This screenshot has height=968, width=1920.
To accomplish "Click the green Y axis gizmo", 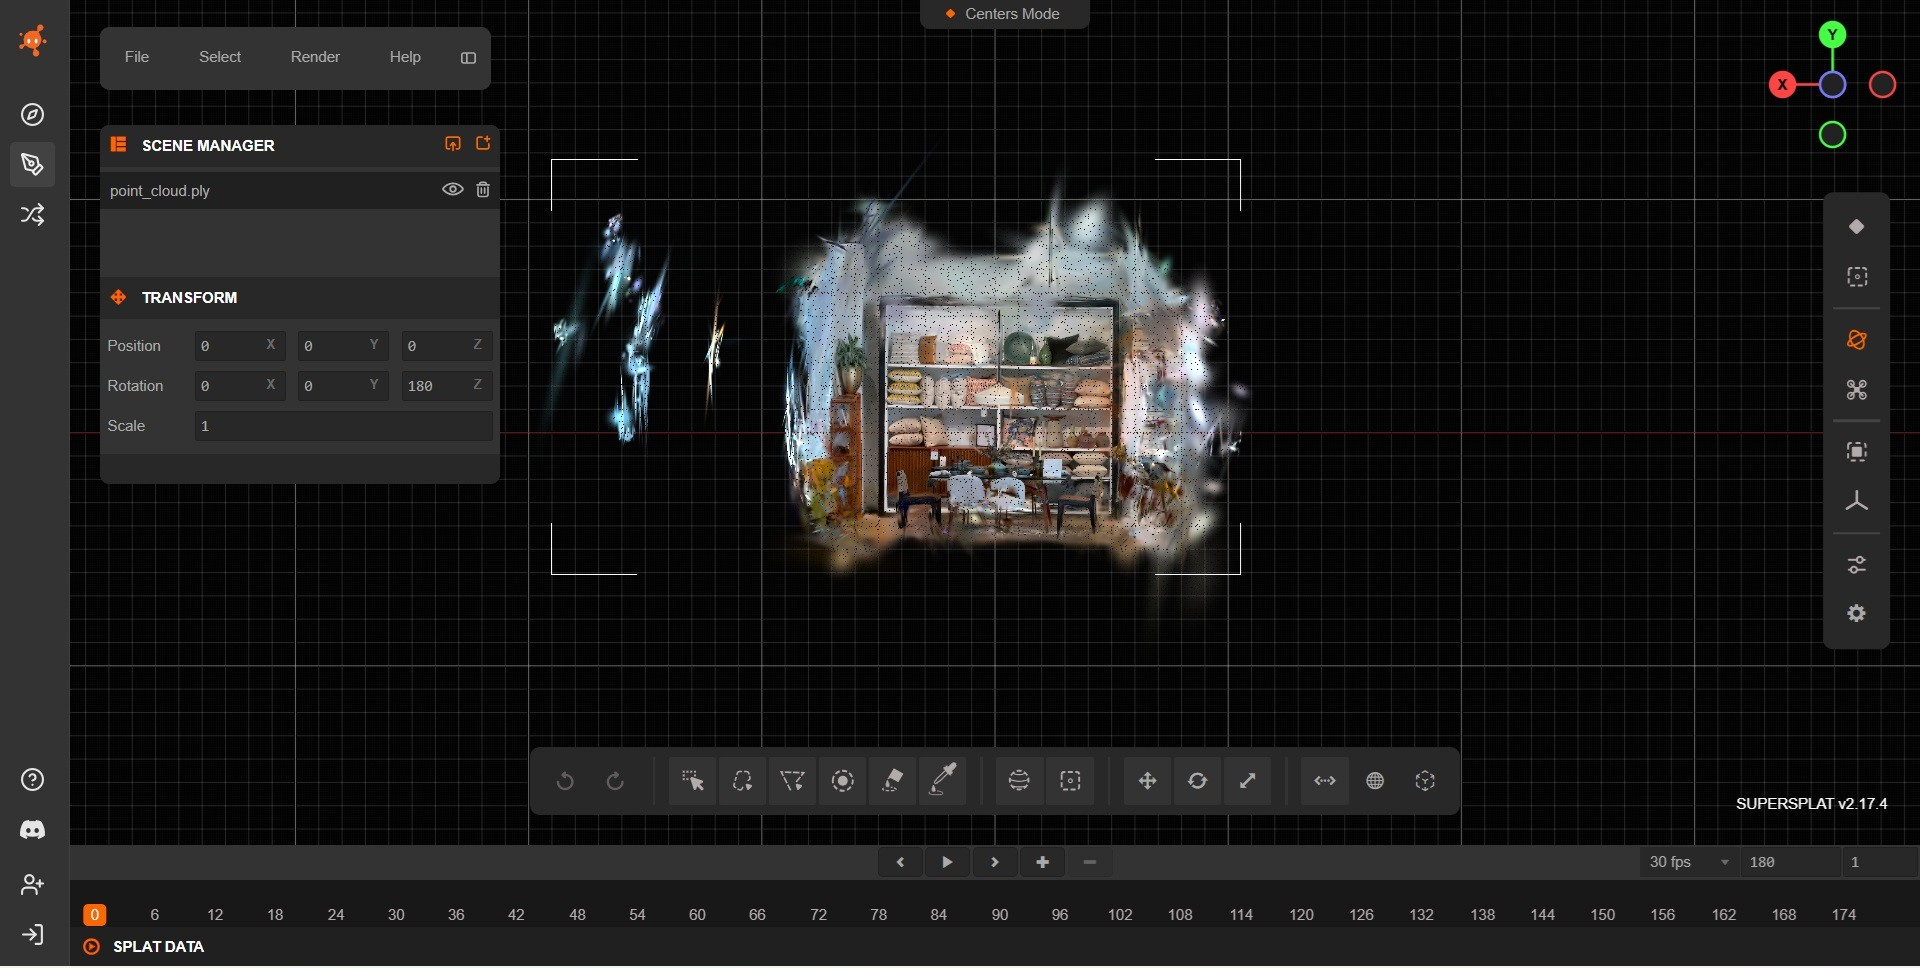I will point(1832,35).
